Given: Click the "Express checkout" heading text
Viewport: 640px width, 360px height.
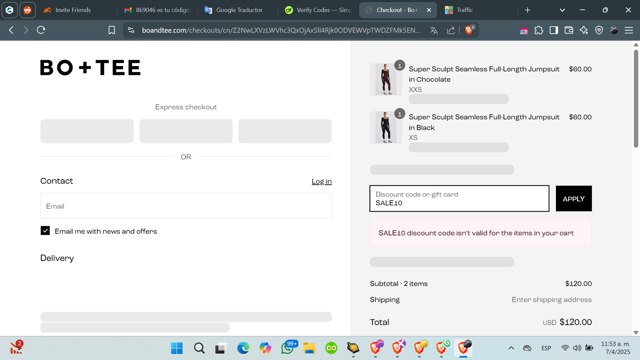Looking at the screenshot, I should pyautogui.click(x=186, y=107).
